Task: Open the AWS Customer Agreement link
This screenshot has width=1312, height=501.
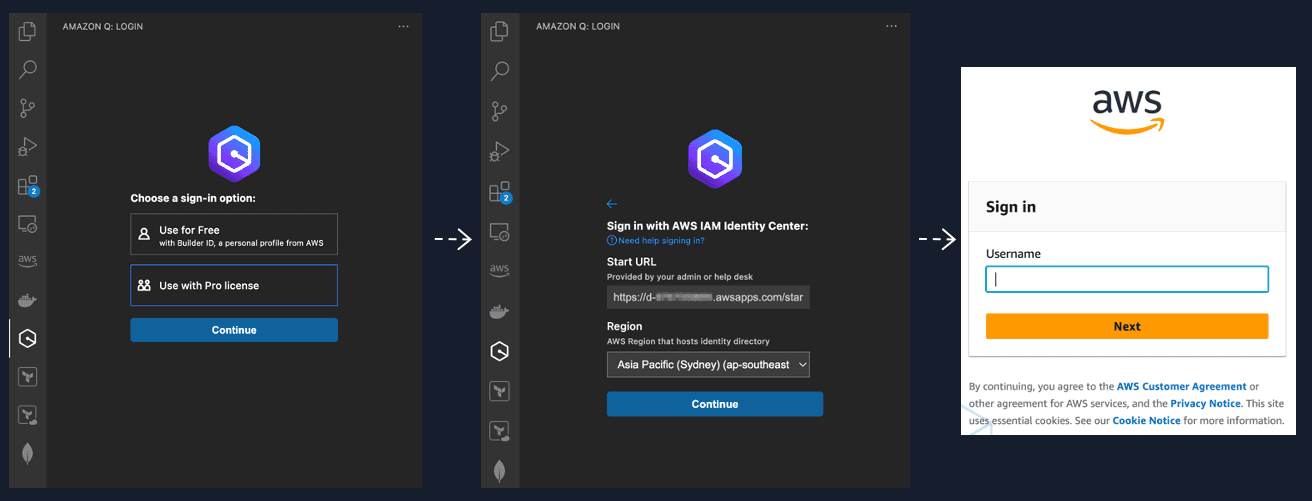Action: [1181, 386]
